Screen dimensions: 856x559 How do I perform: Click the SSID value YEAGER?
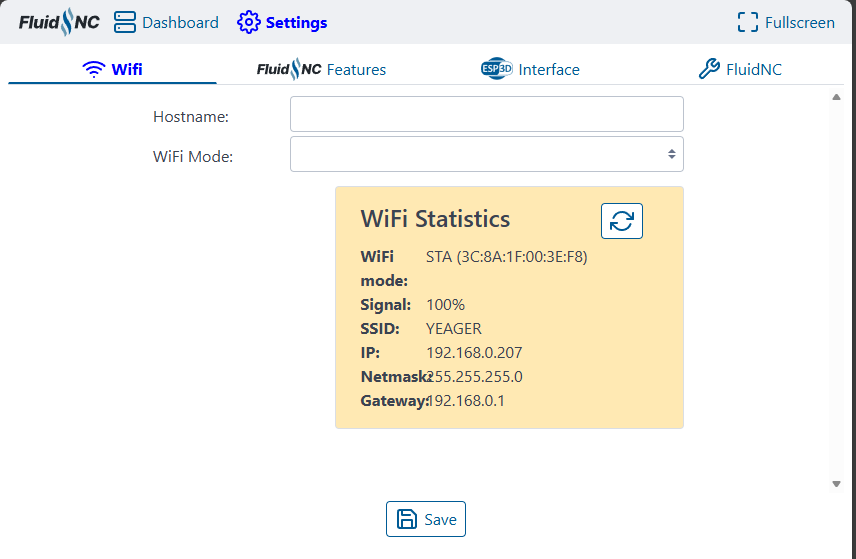tap(453, 329)
